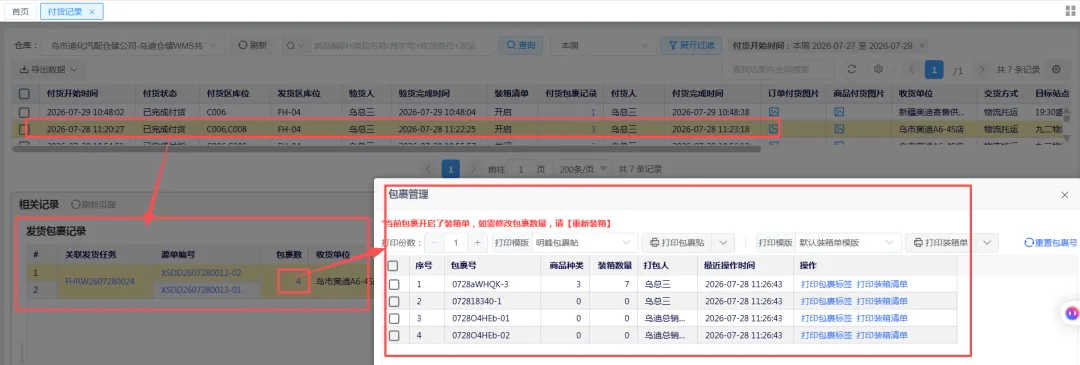Screen dimensions: 1080x365
Task: Click 打印包裹标签 for package 0728aWHQK-3
Action: (826, 284)
